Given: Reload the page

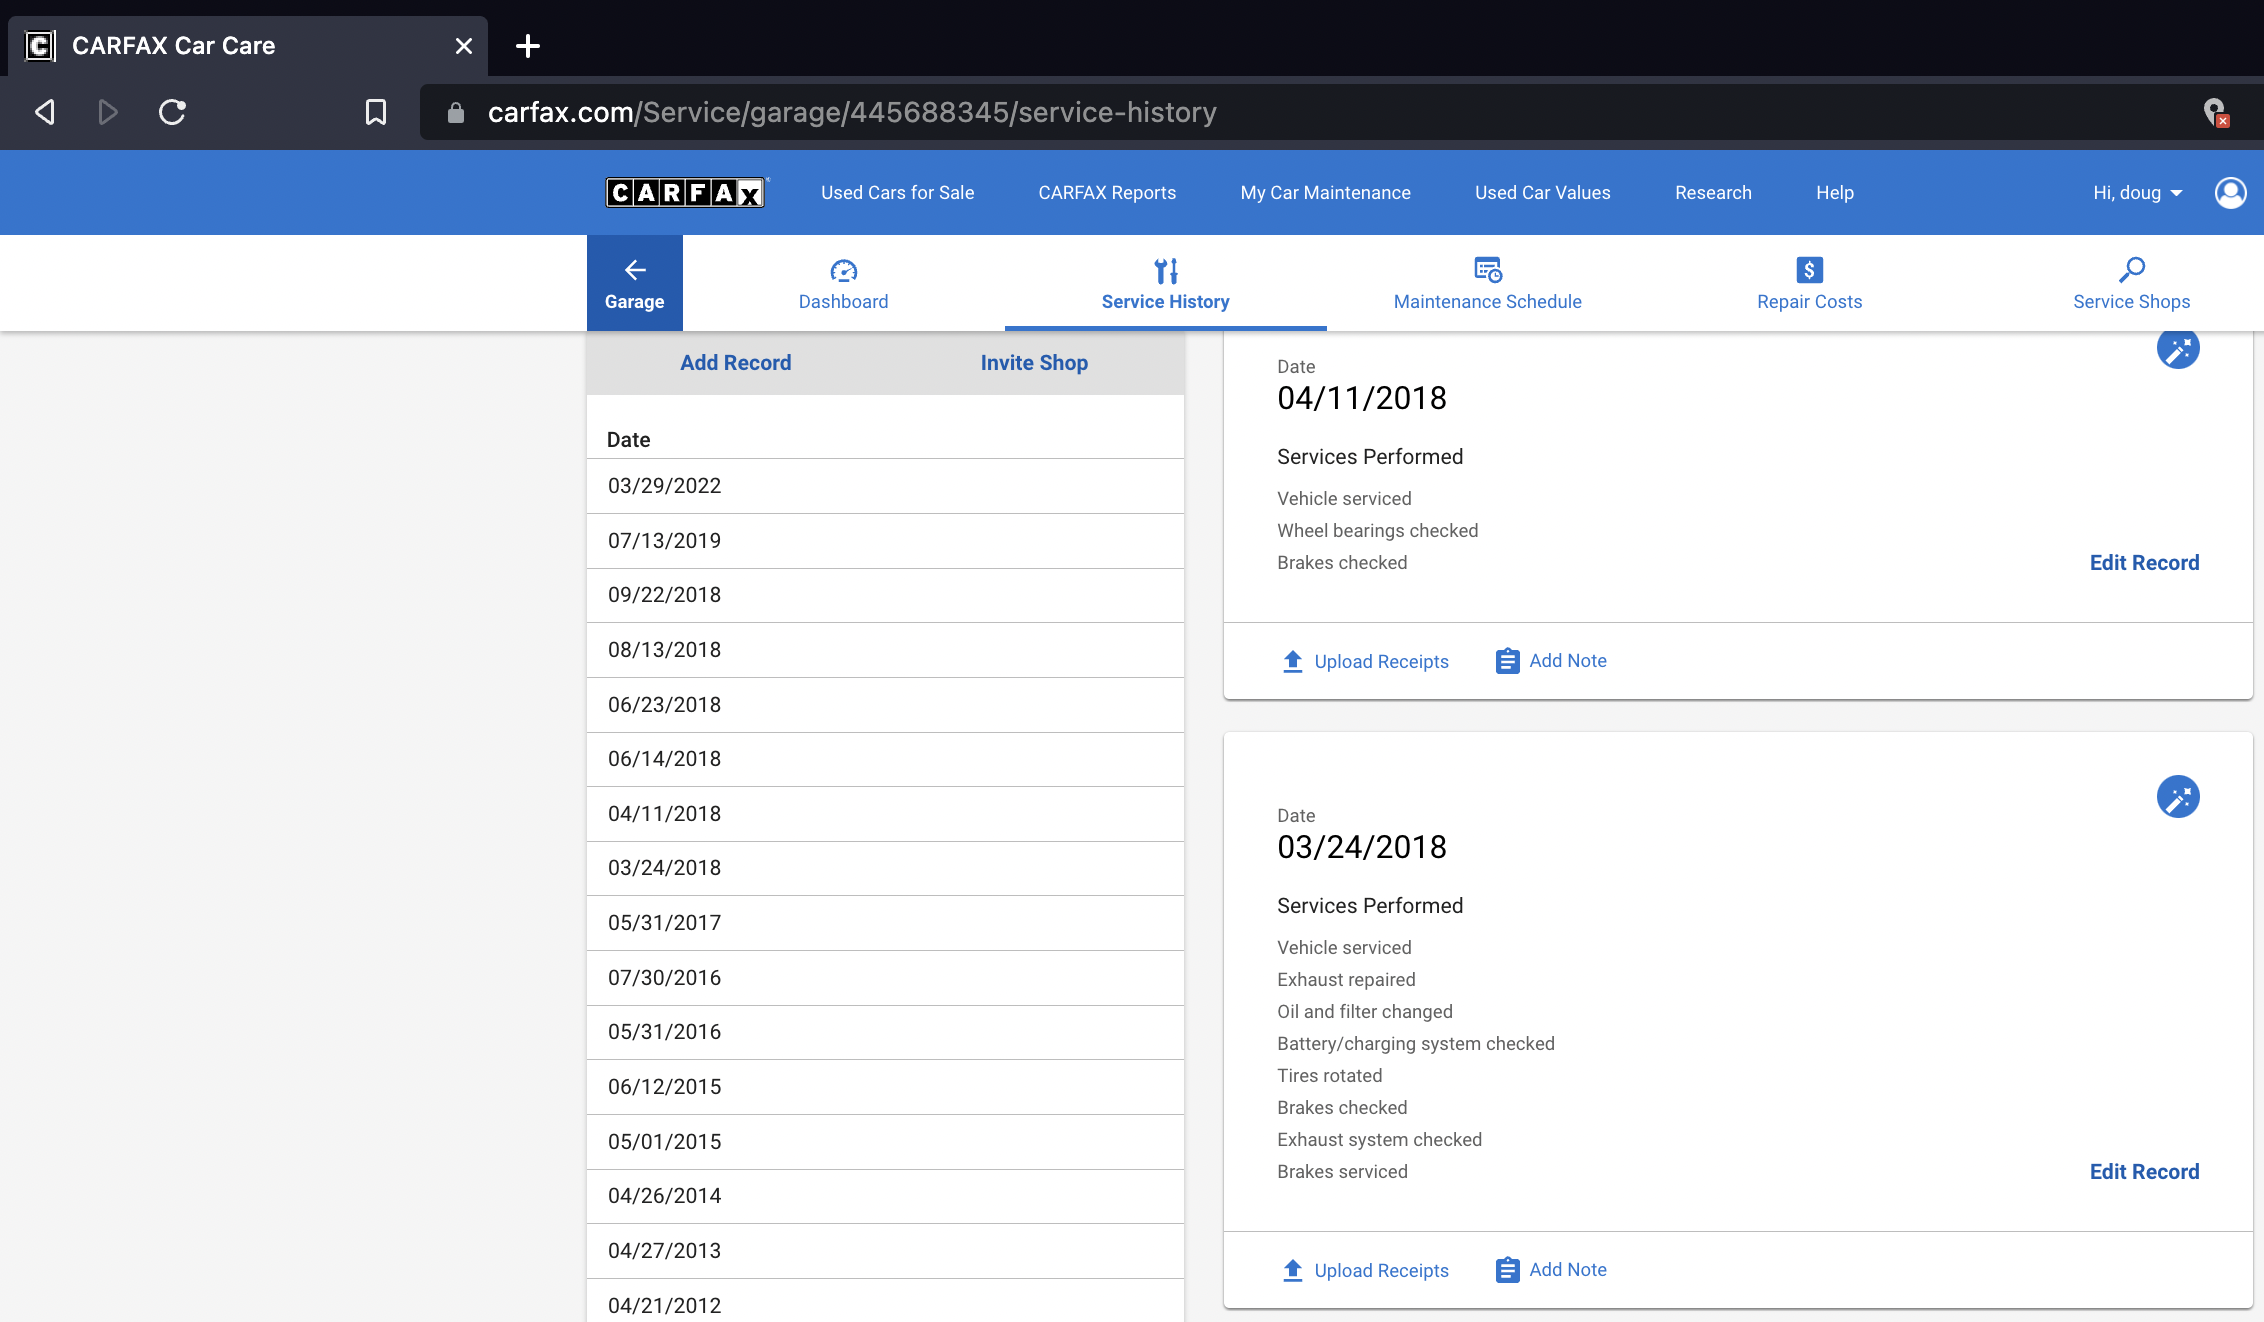Looking at the screenshot, I should [172, 112].
